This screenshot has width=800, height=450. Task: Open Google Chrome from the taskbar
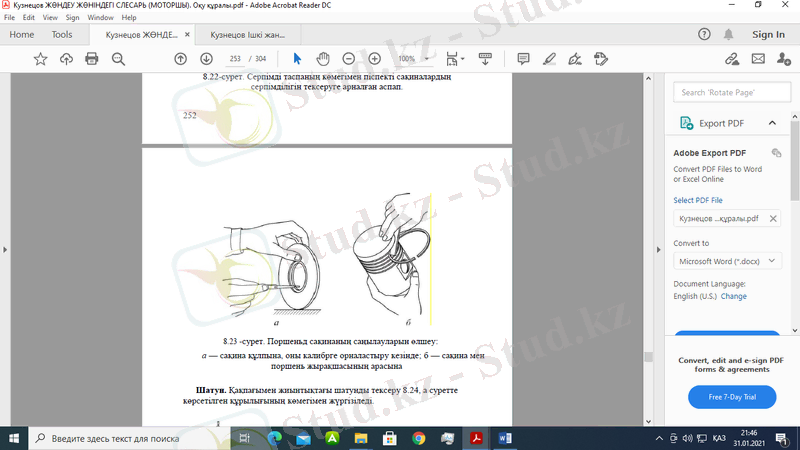[x=418, y=437]
